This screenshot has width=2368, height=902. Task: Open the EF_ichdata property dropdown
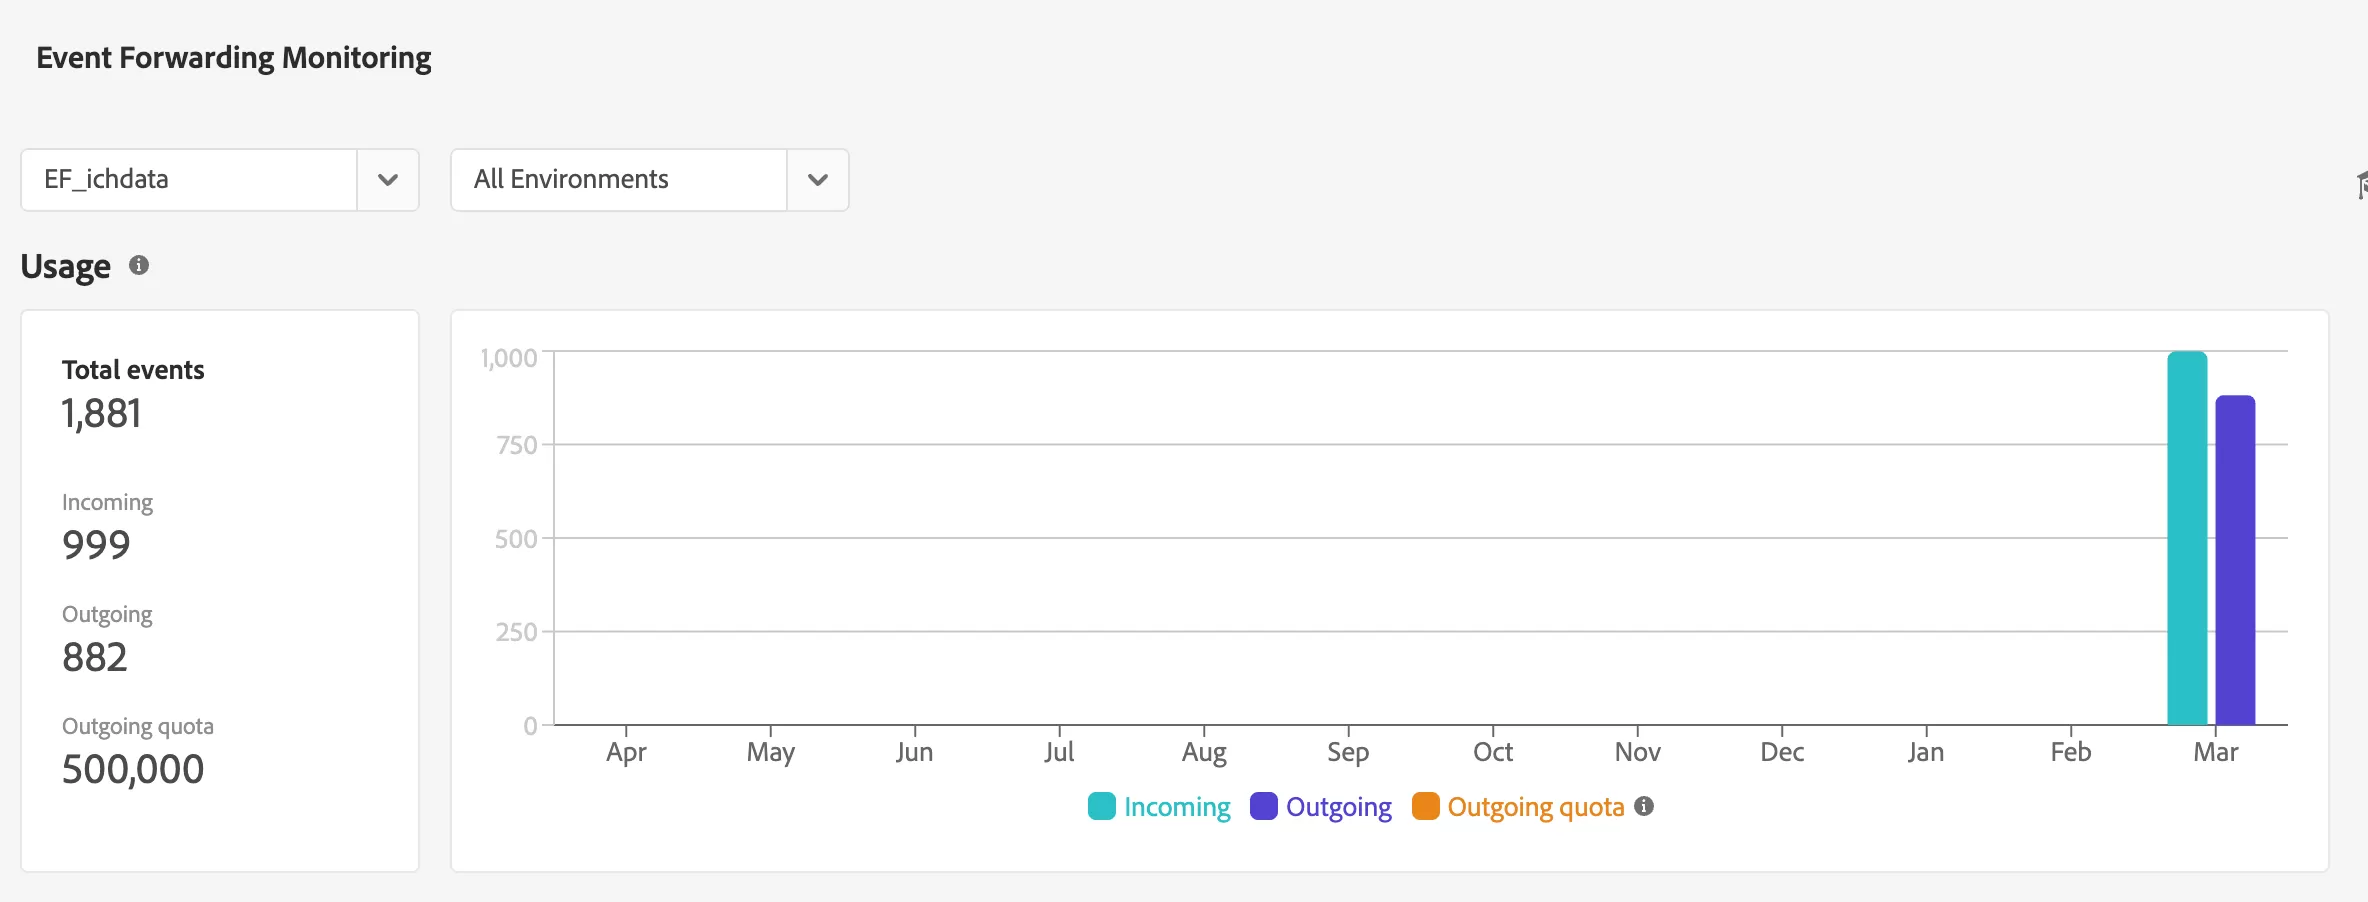(x=388, y=180)
